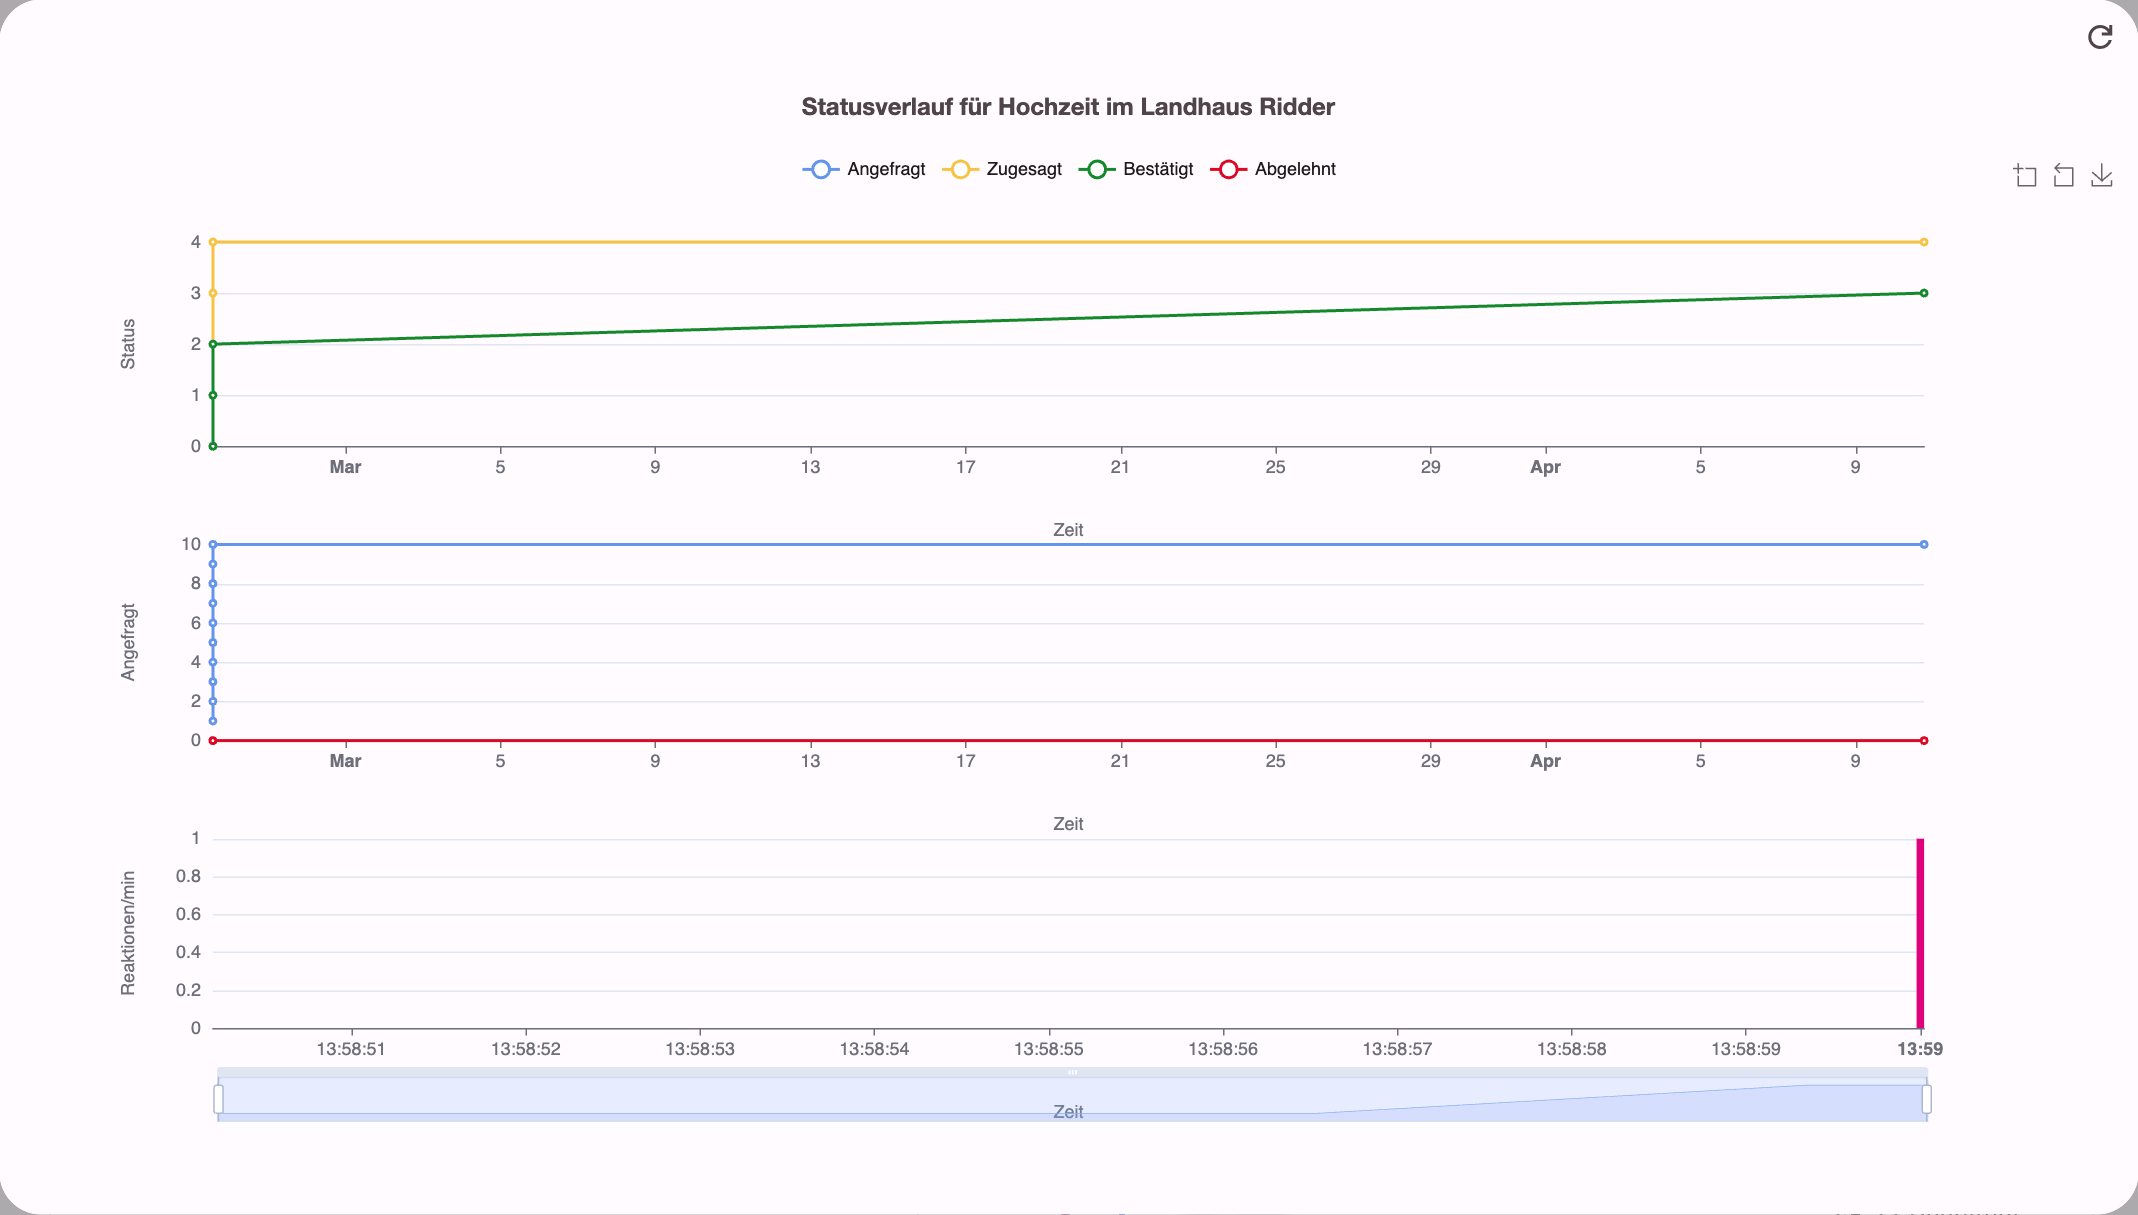
Task: Click the bold 13:59 axis label
Action: click(x=1920, y=1049)
